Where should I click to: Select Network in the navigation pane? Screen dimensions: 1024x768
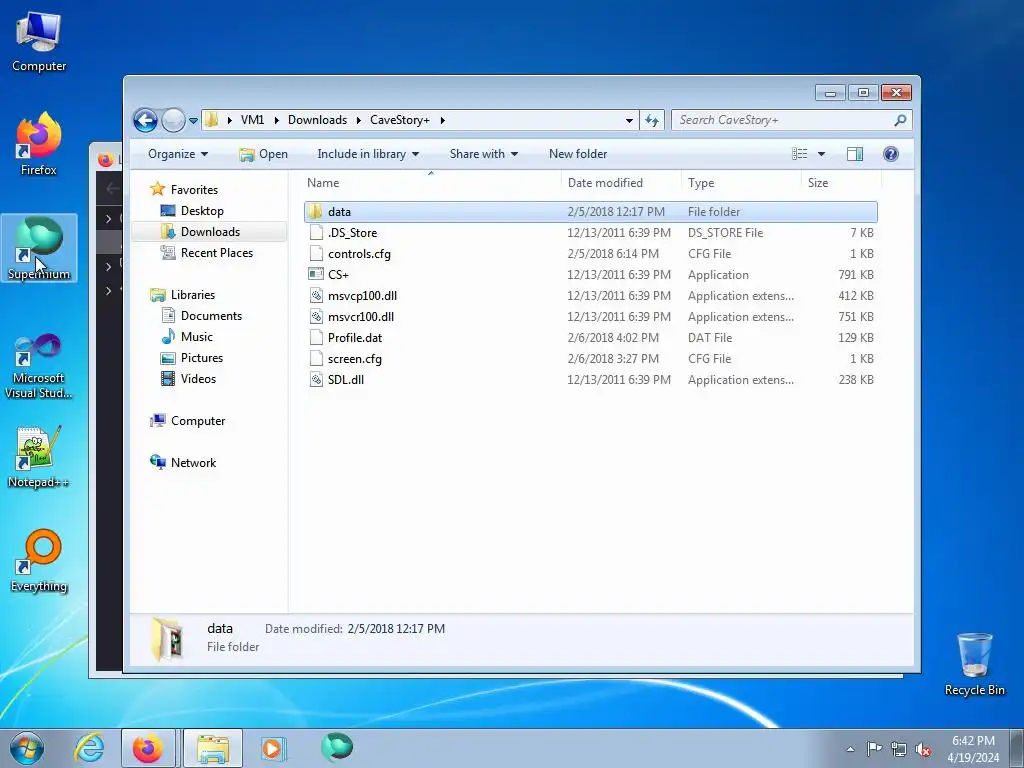click(x=193, y=463)
